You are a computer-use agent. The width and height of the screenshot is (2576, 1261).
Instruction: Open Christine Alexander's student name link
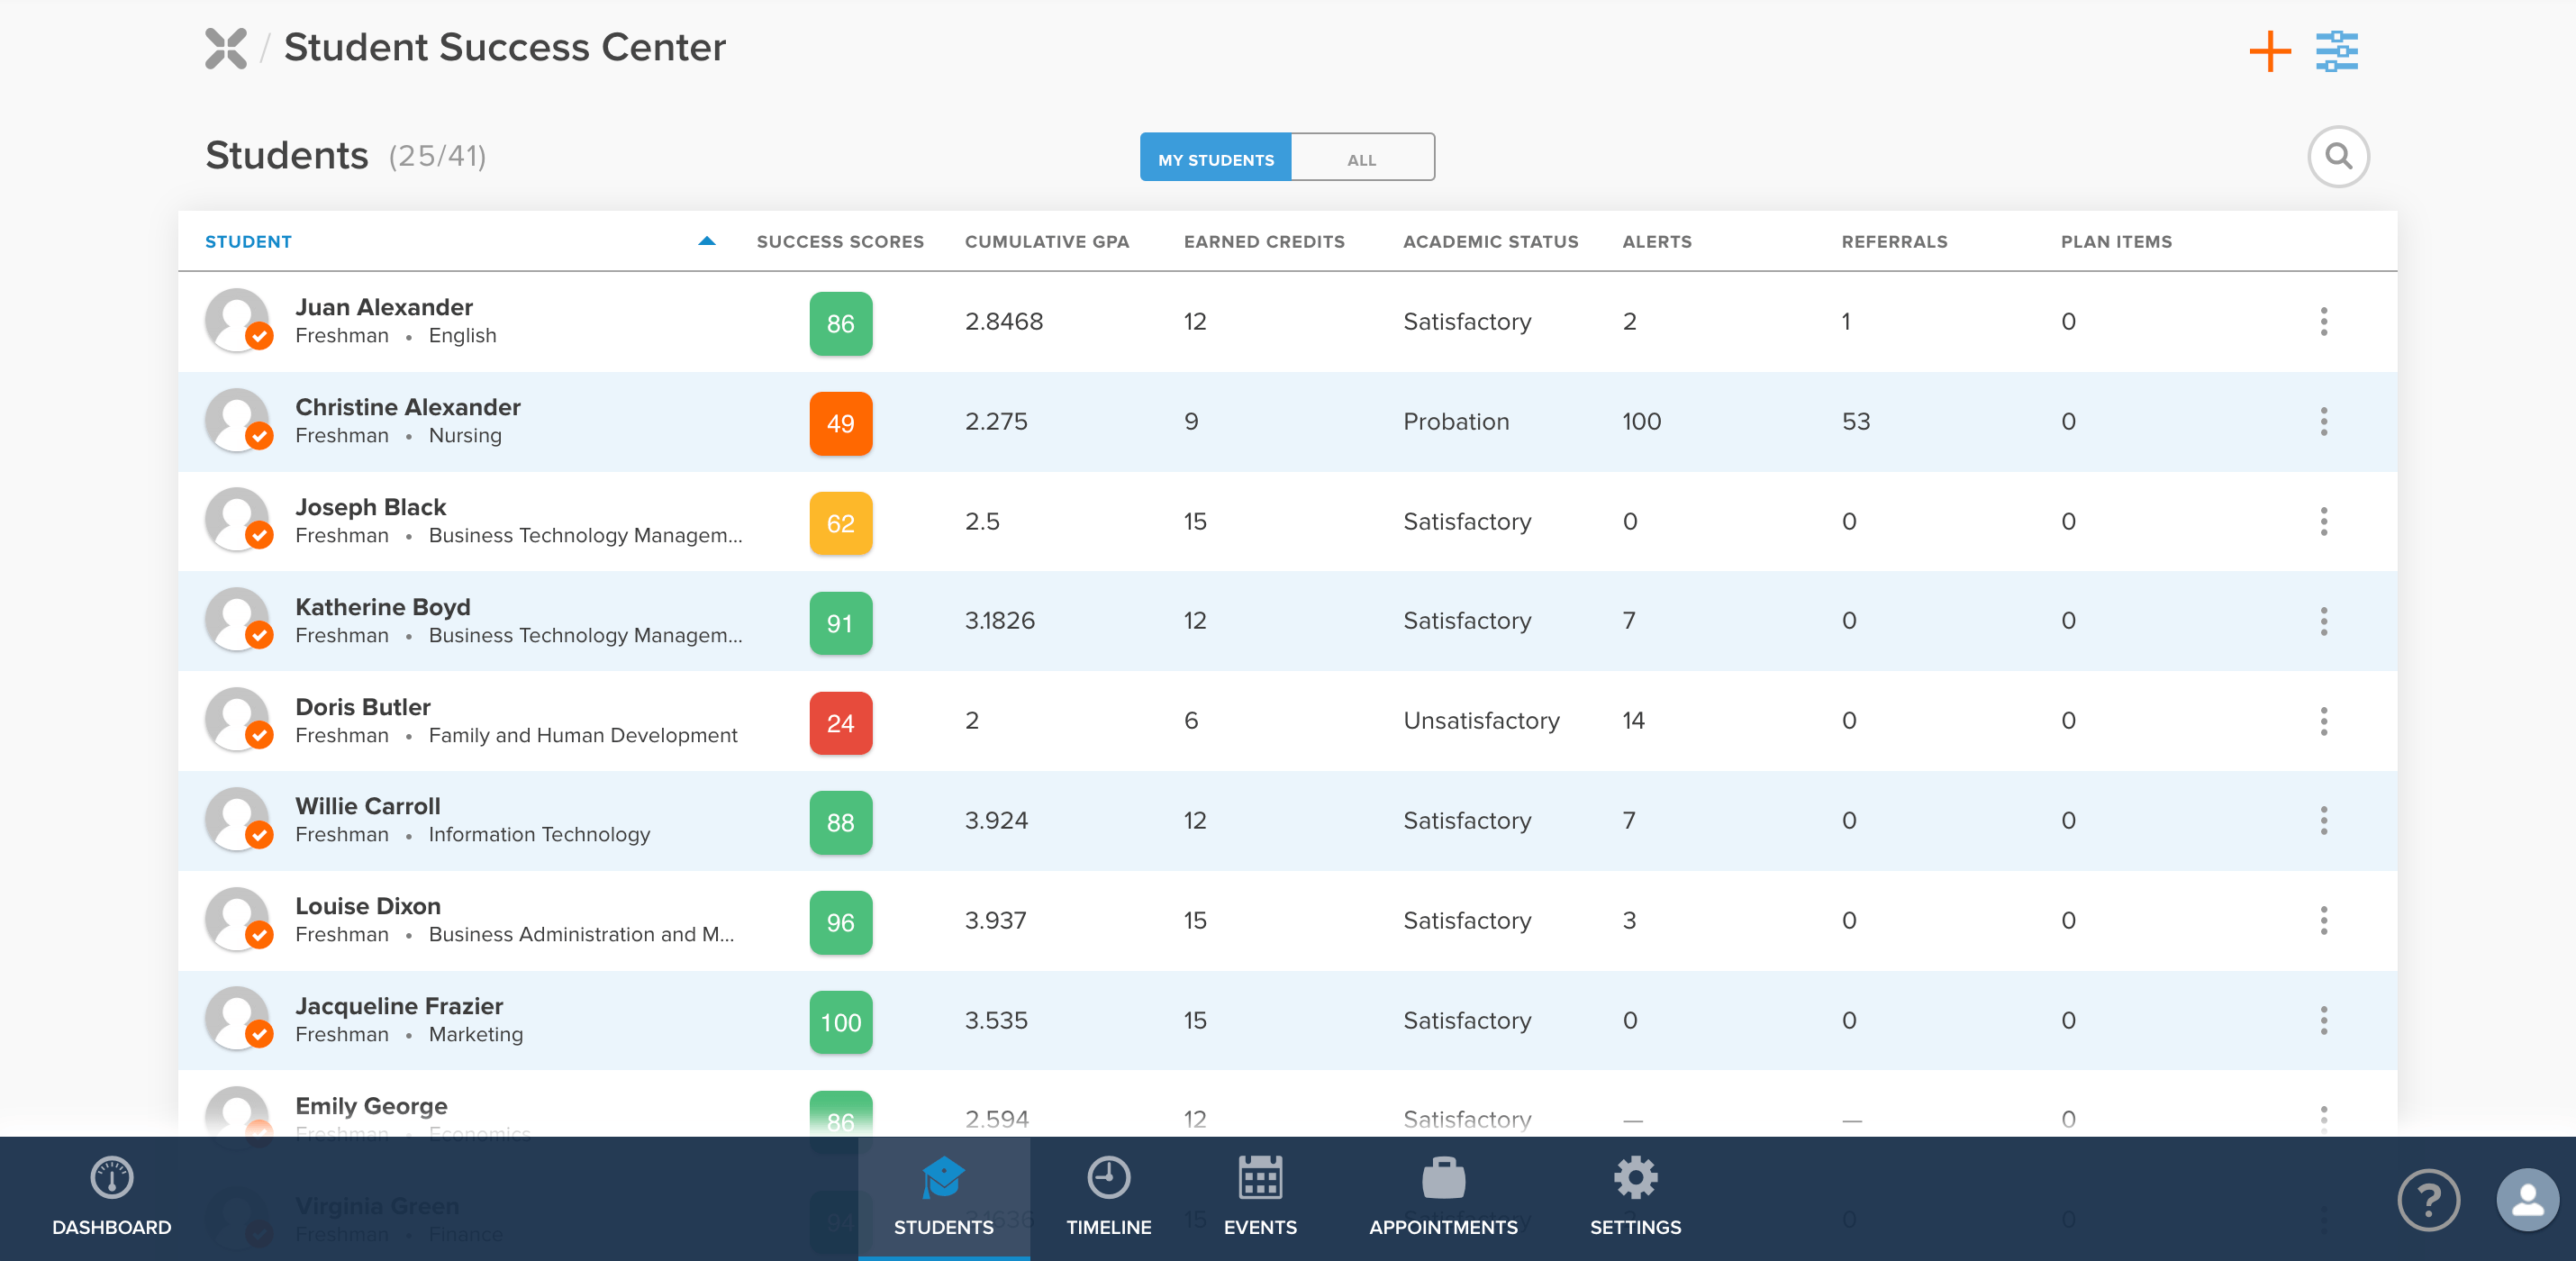(407, 407)
